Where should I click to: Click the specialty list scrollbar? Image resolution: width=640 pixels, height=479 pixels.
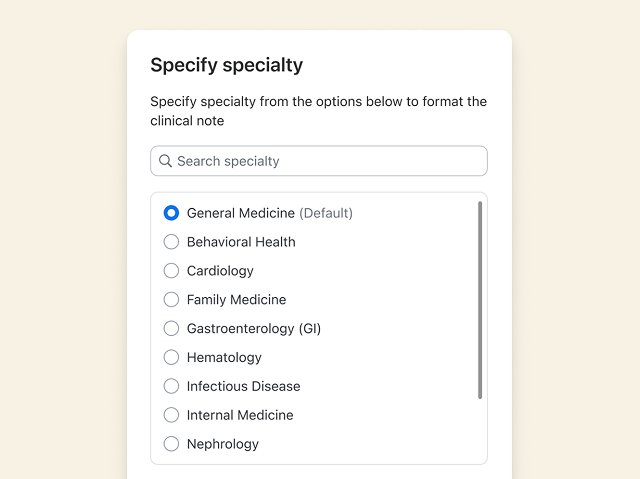coord(480,300)
